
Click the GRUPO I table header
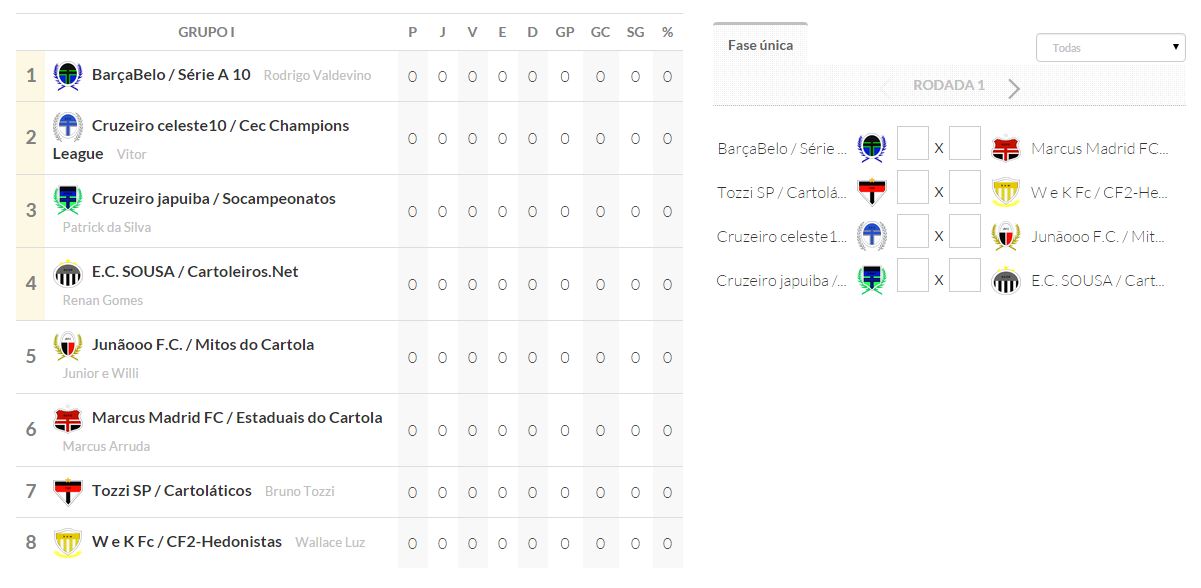click(206, 32)
